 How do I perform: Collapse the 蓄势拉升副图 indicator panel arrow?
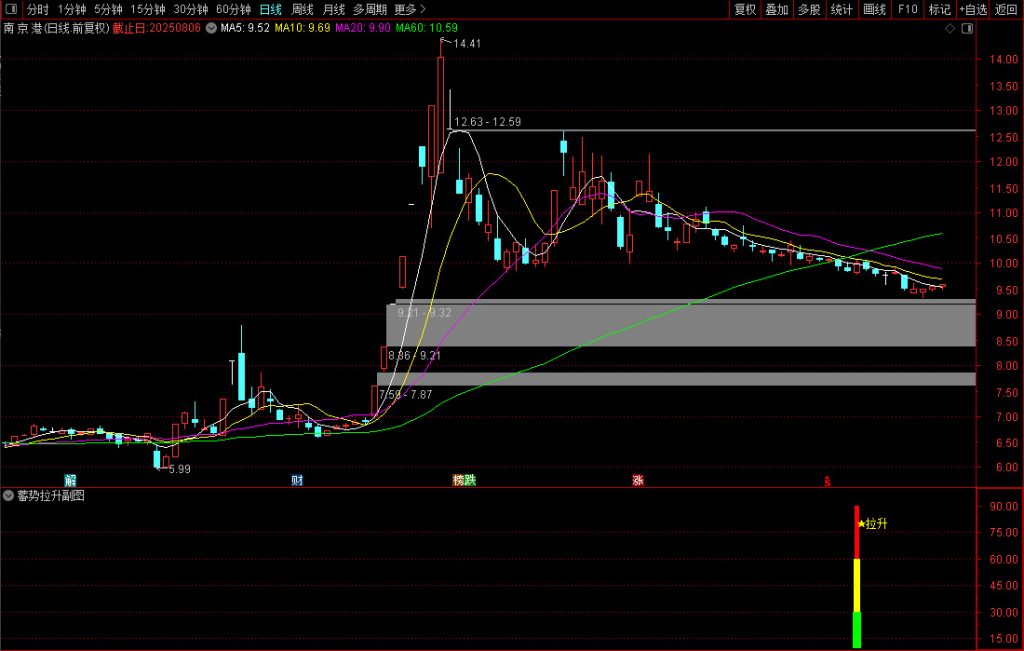(x=9, y=496)
